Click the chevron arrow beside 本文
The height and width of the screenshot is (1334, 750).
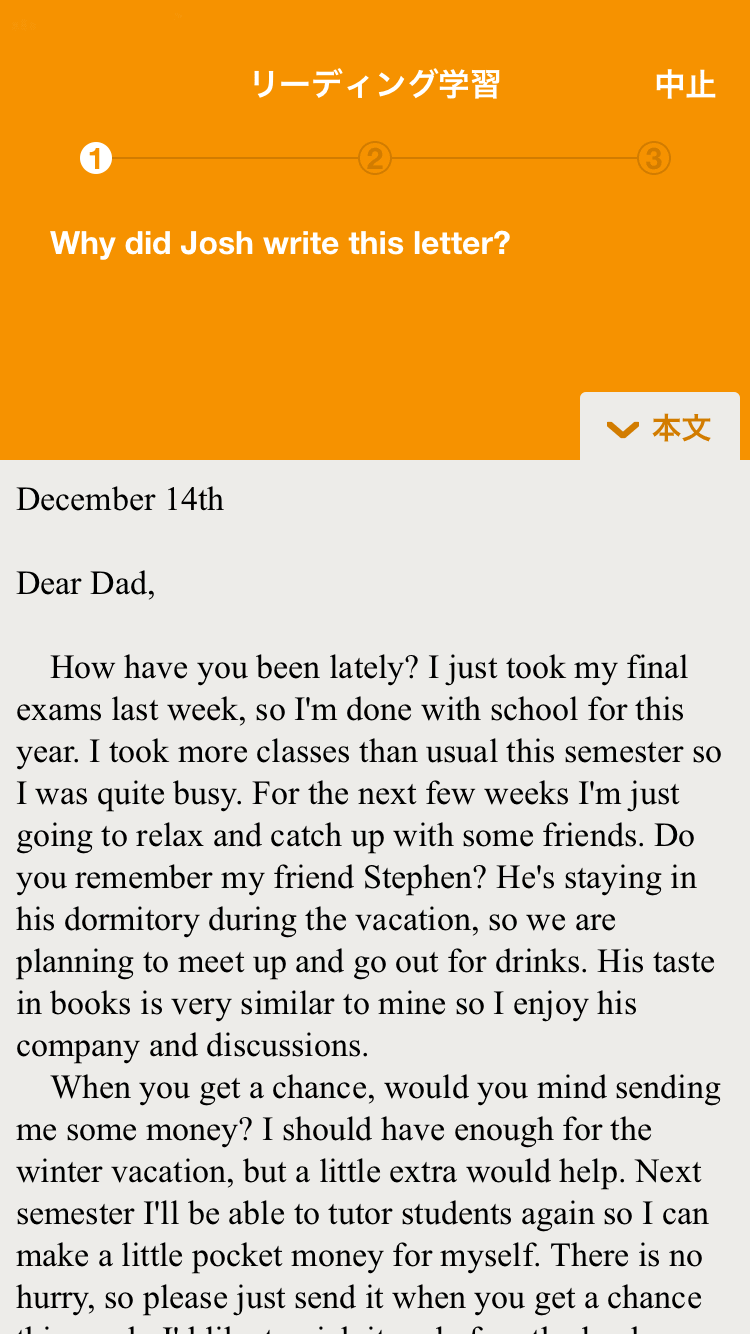(x=622, y=430)
